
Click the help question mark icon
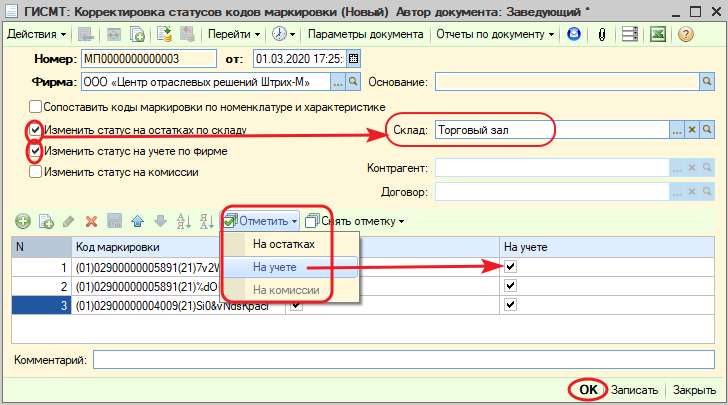tap(686, 34)
